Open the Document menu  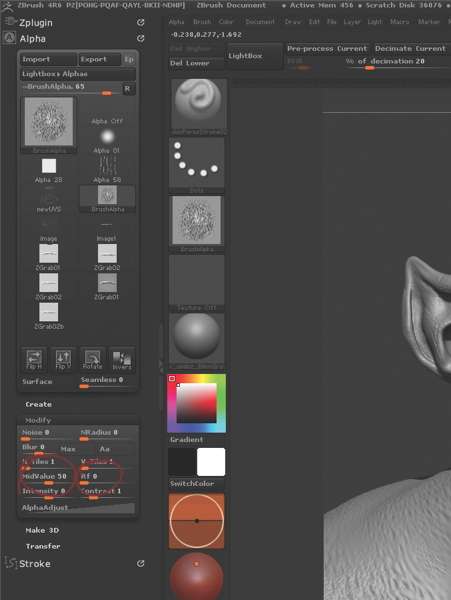260,22
